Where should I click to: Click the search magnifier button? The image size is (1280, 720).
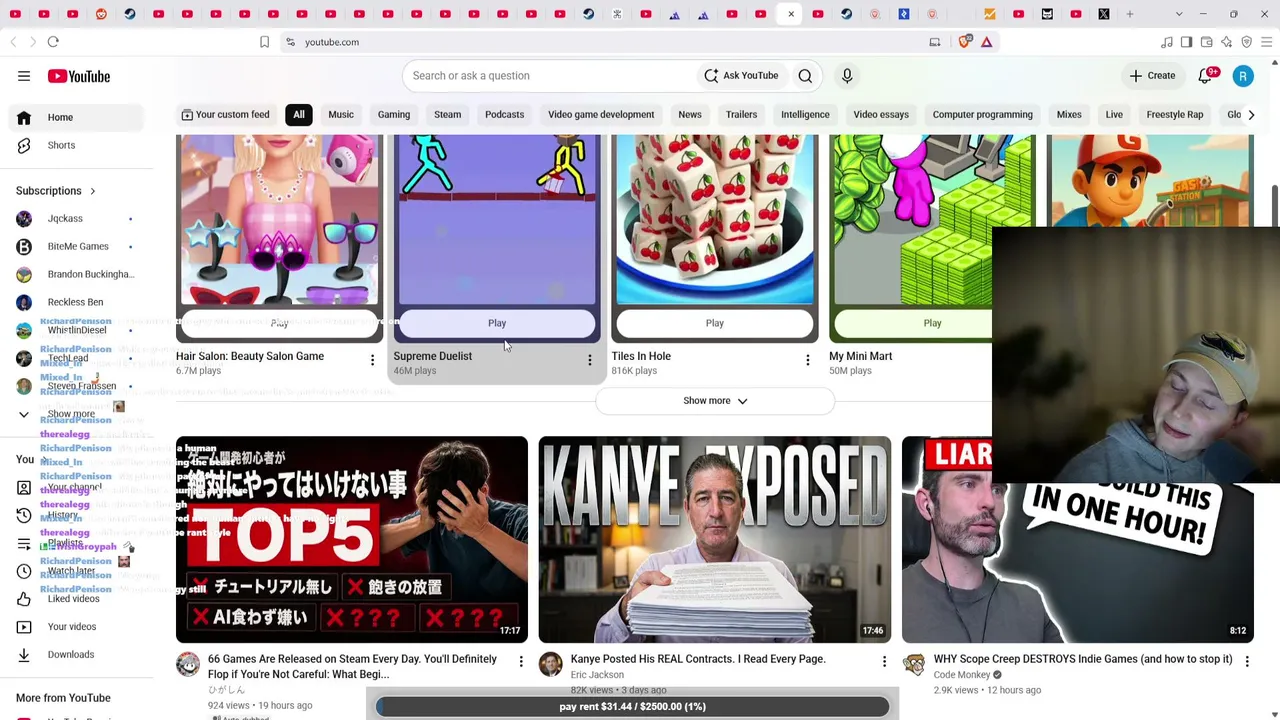[805, 76]
